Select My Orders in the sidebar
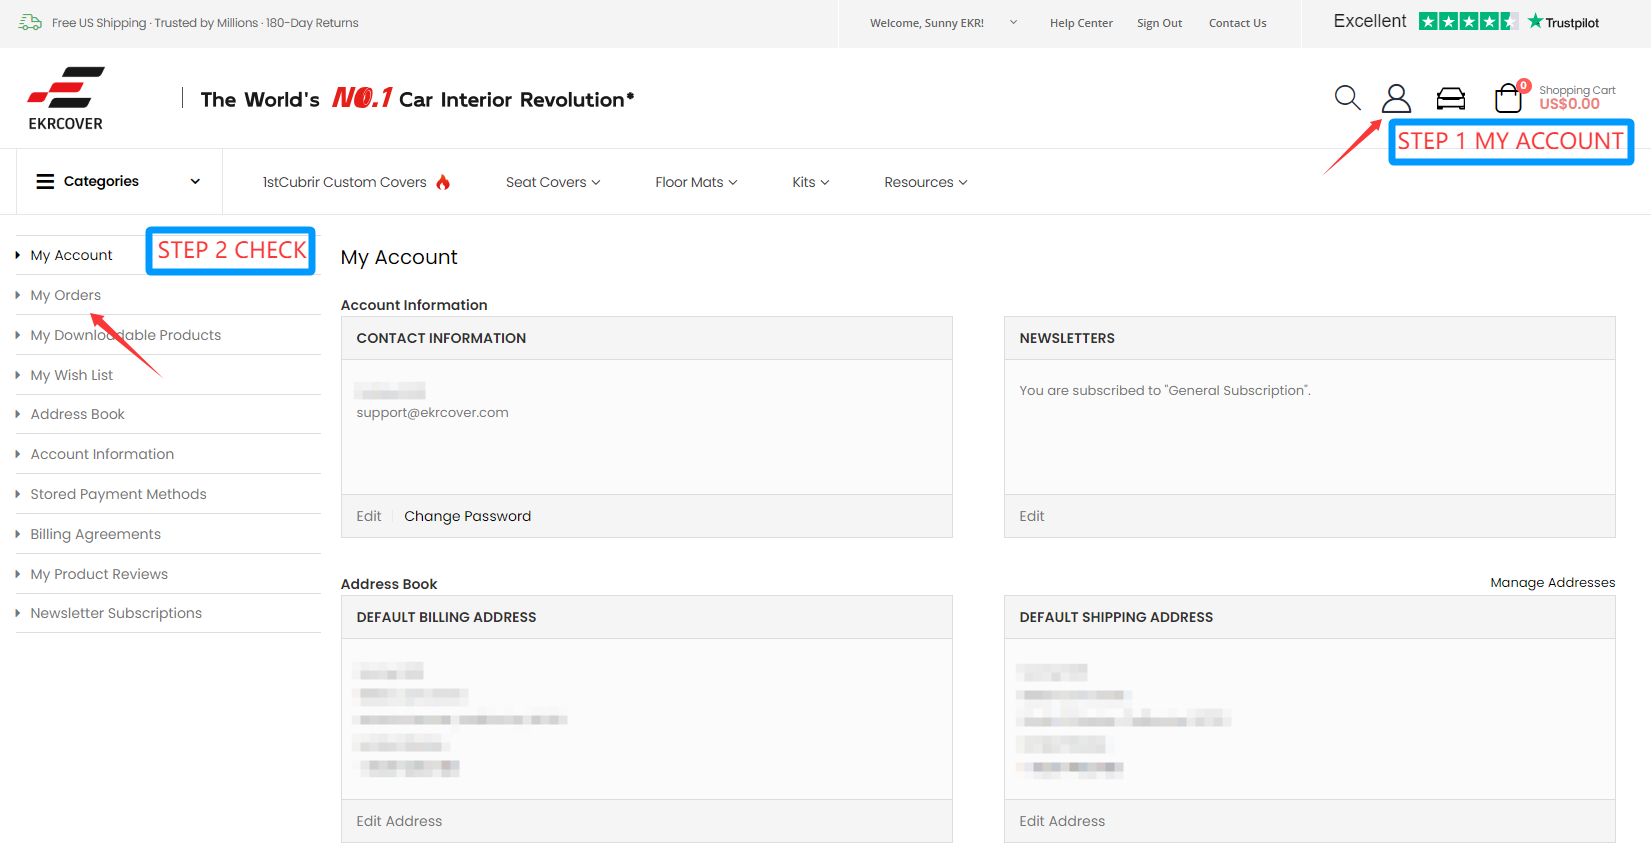 [x=66, y=295]
